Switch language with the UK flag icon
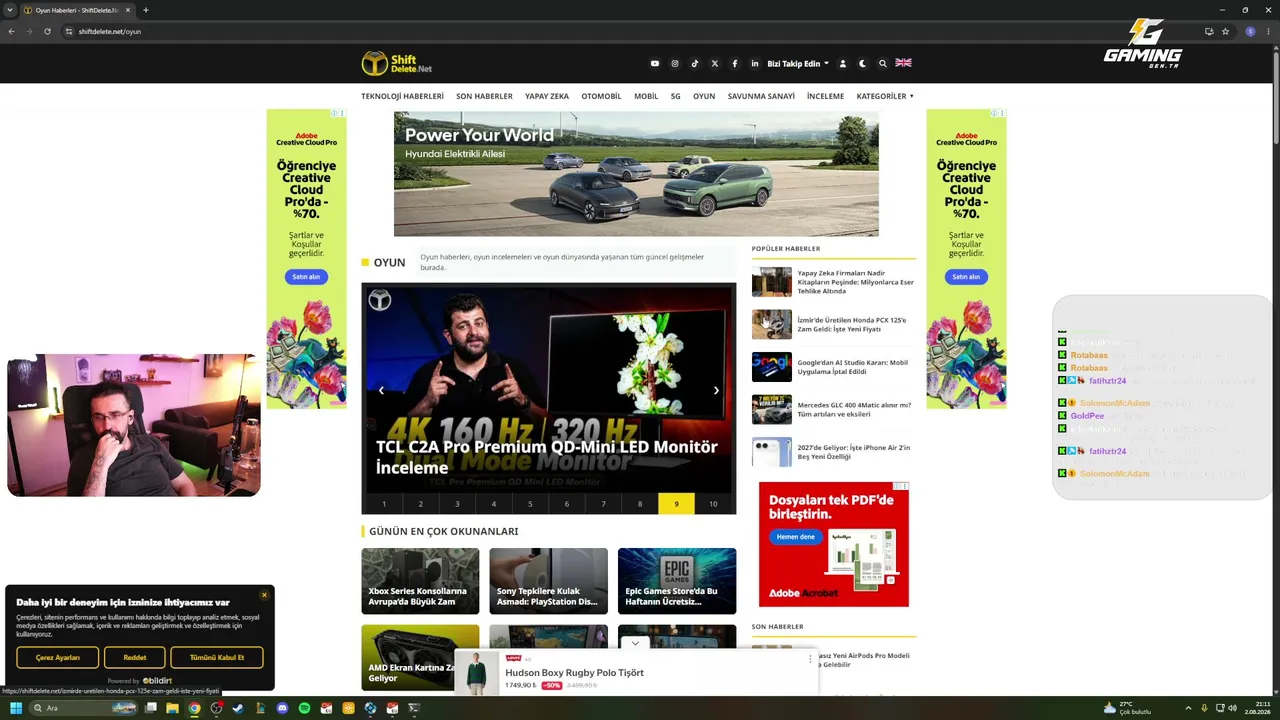The height and width of the screenshot is (720, 1280). (x=903, y=63)
